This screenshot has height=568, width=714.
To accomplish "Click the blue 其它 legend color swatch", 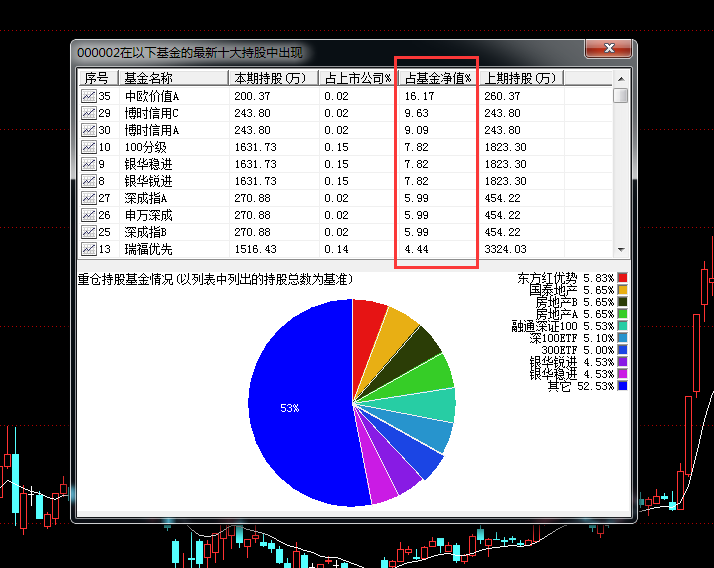I will pos(623,385).
